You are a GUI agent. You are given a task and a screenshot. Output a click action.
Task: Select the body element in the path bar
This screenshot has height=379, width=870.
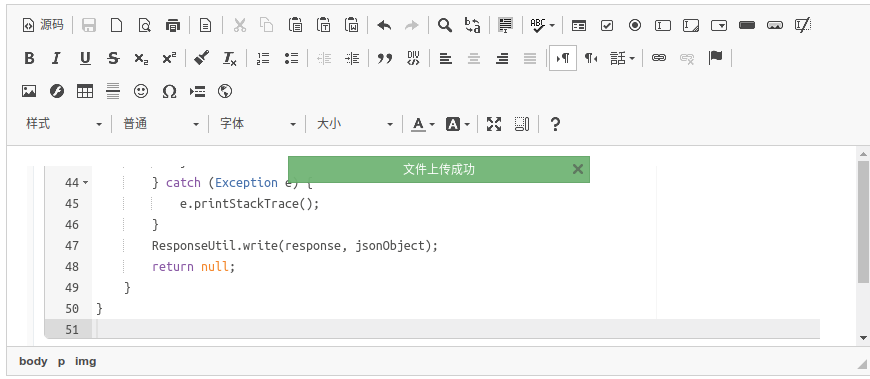[x=33, y=361]
